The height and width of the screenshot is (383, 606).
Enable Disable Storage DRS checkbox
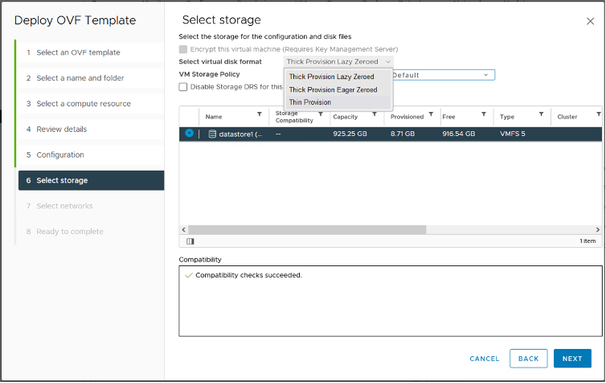(183, 87)
